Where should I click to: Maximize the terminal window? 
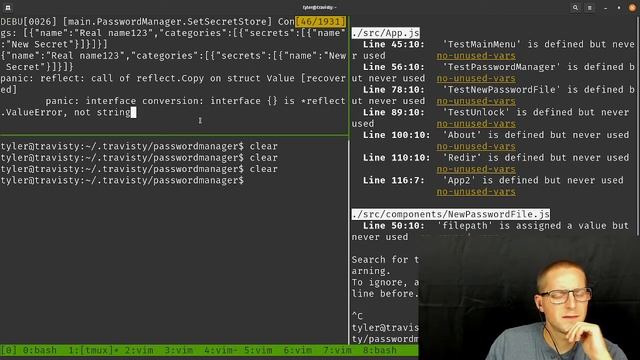point(619,8)
